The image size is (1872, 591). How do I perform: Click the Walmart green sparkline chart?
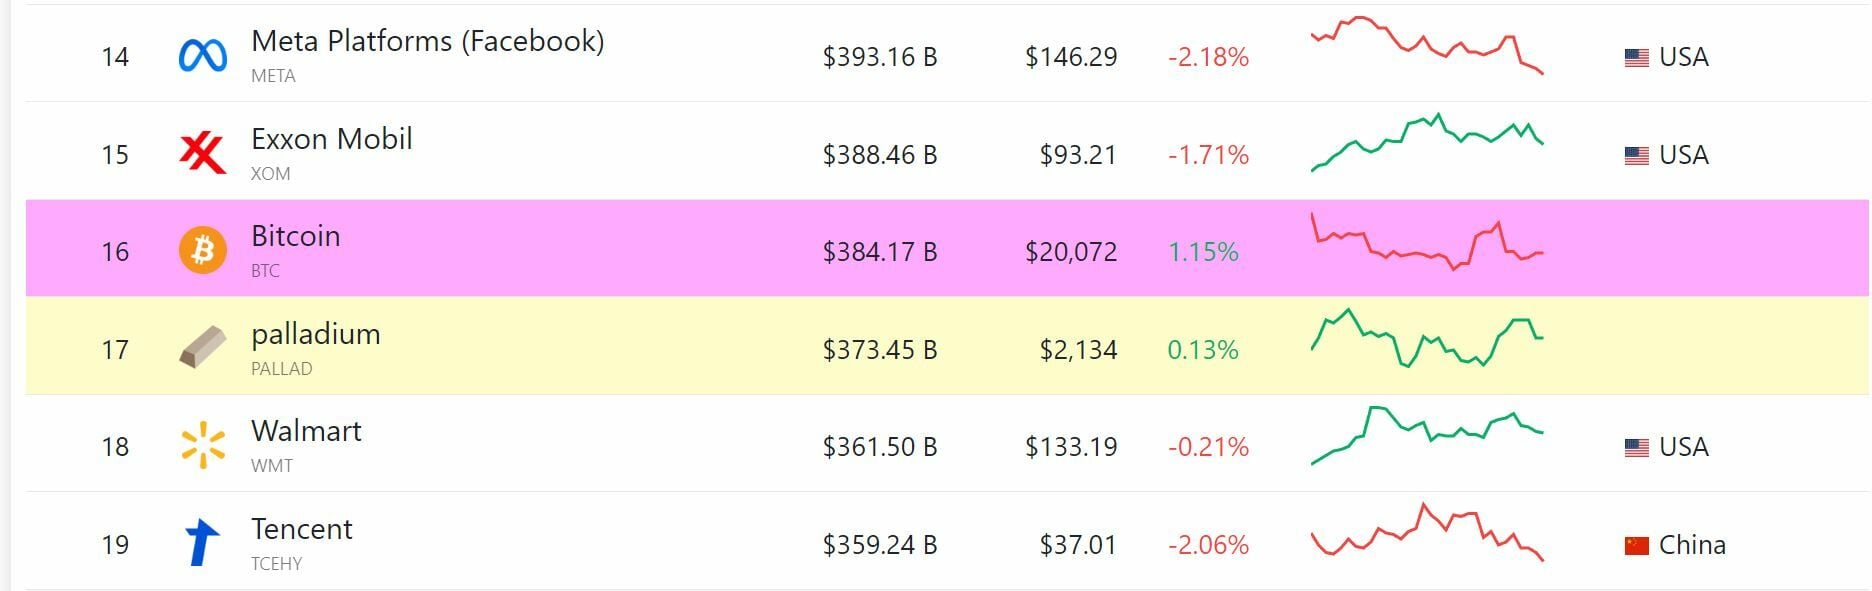pos(1427,435)
